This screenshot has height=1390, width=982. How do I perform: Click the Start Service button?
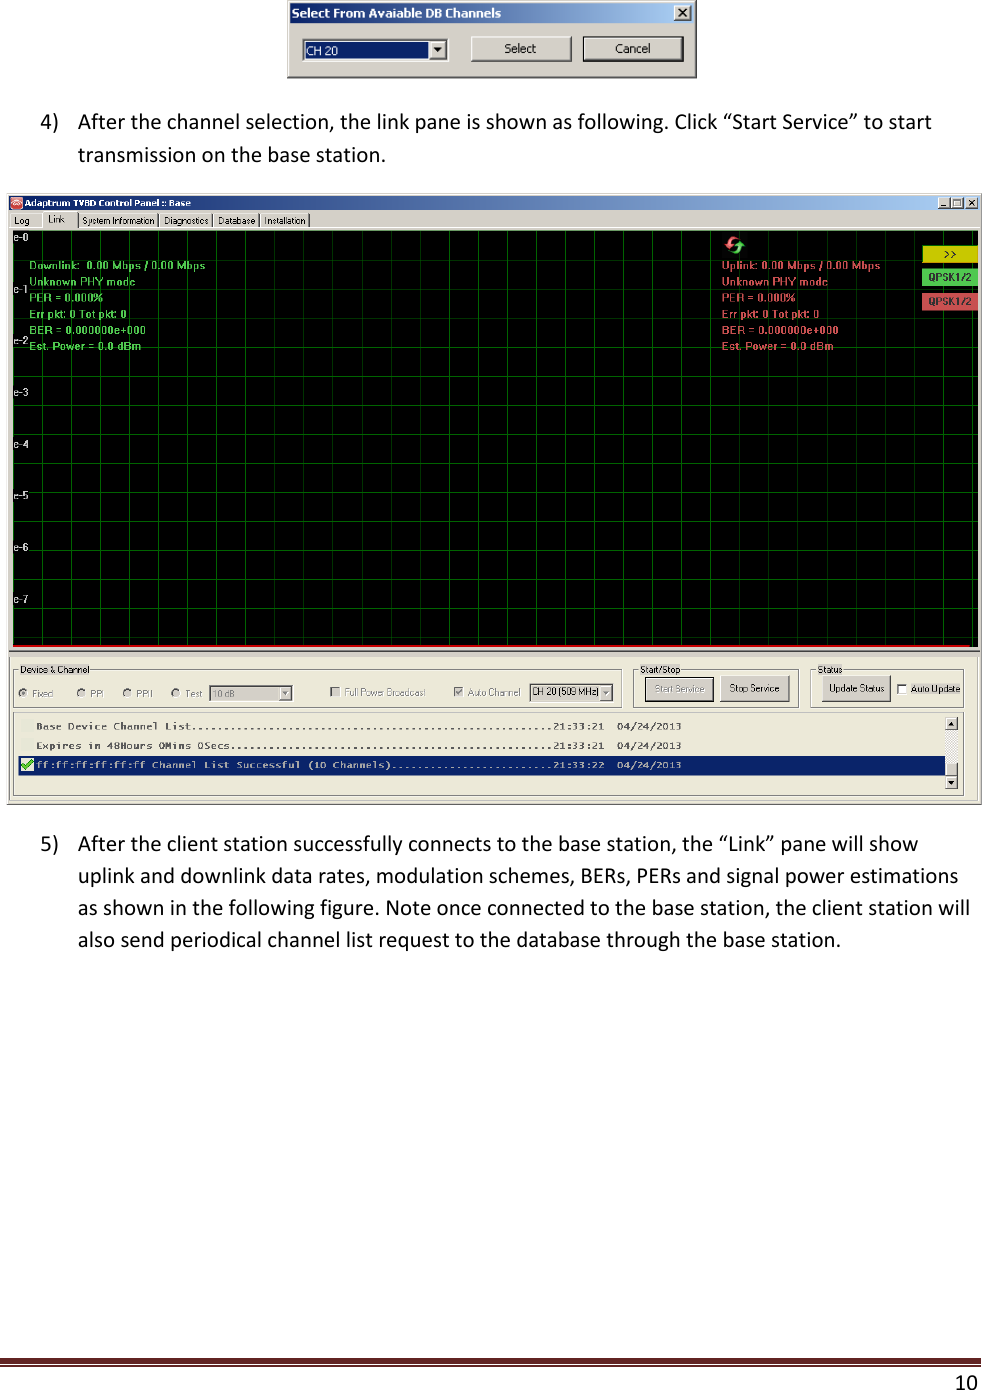tap(679, 689)
